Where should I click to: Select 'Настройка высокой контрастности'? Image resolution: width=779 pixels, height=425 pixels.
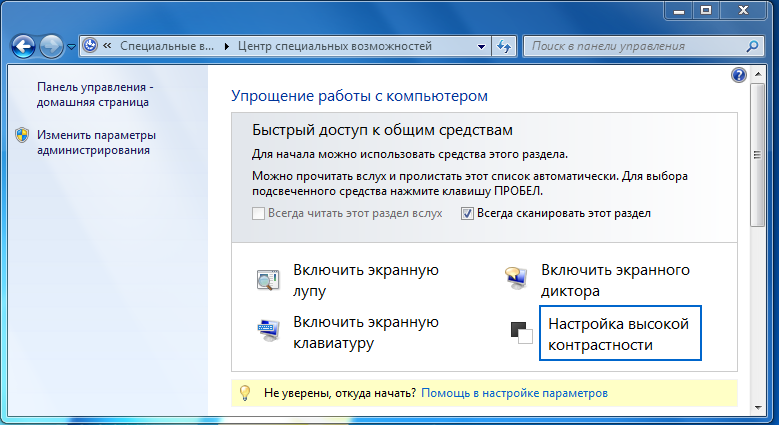pyautogui.click(x=620, y=333)
